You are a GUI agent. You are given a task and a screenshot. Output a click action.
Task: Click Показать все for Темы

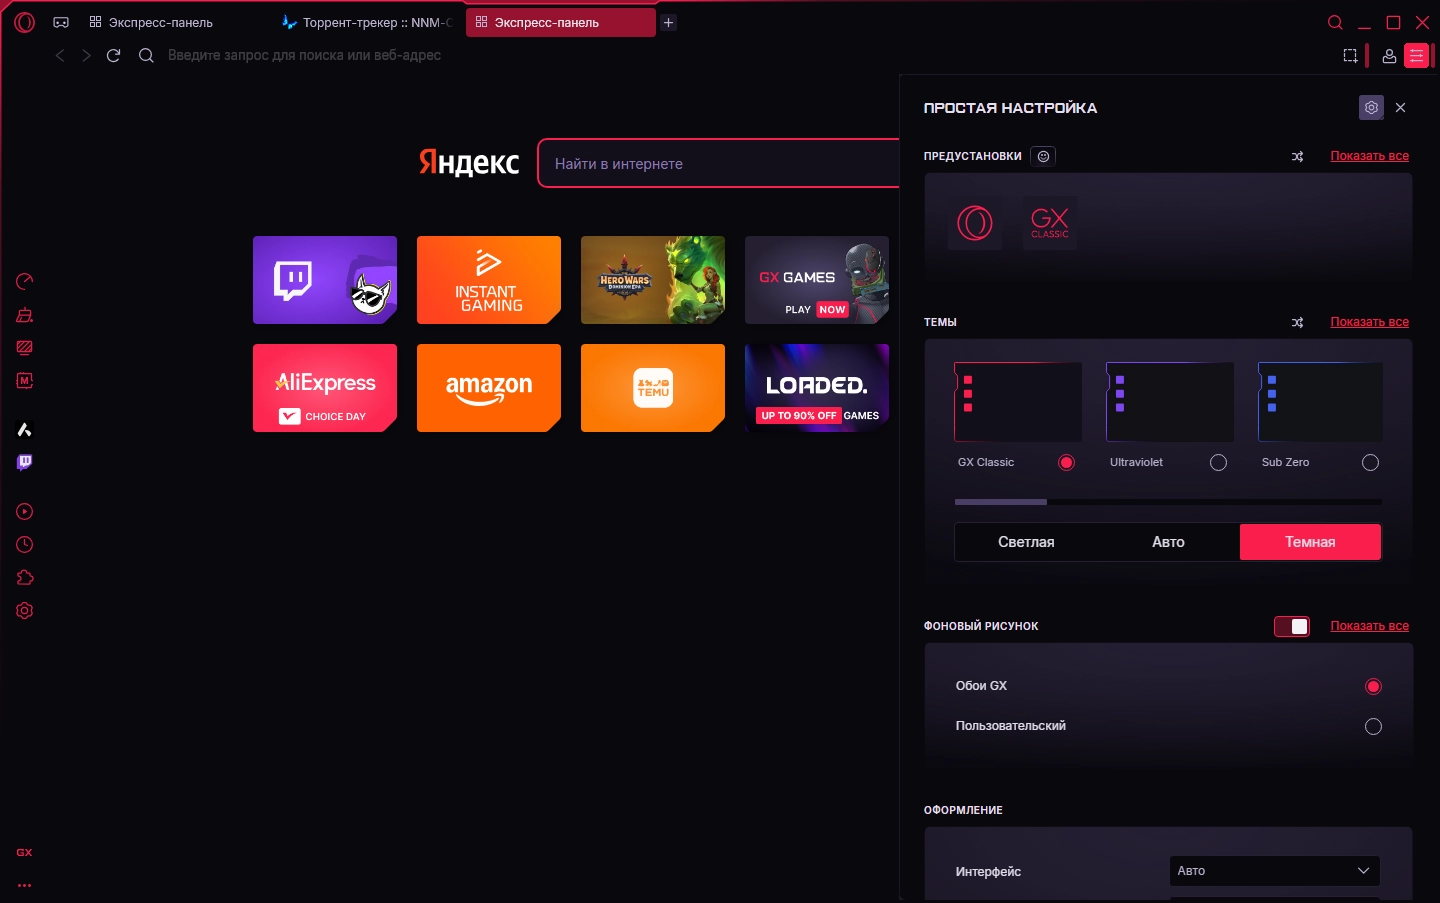point(1369,322)
